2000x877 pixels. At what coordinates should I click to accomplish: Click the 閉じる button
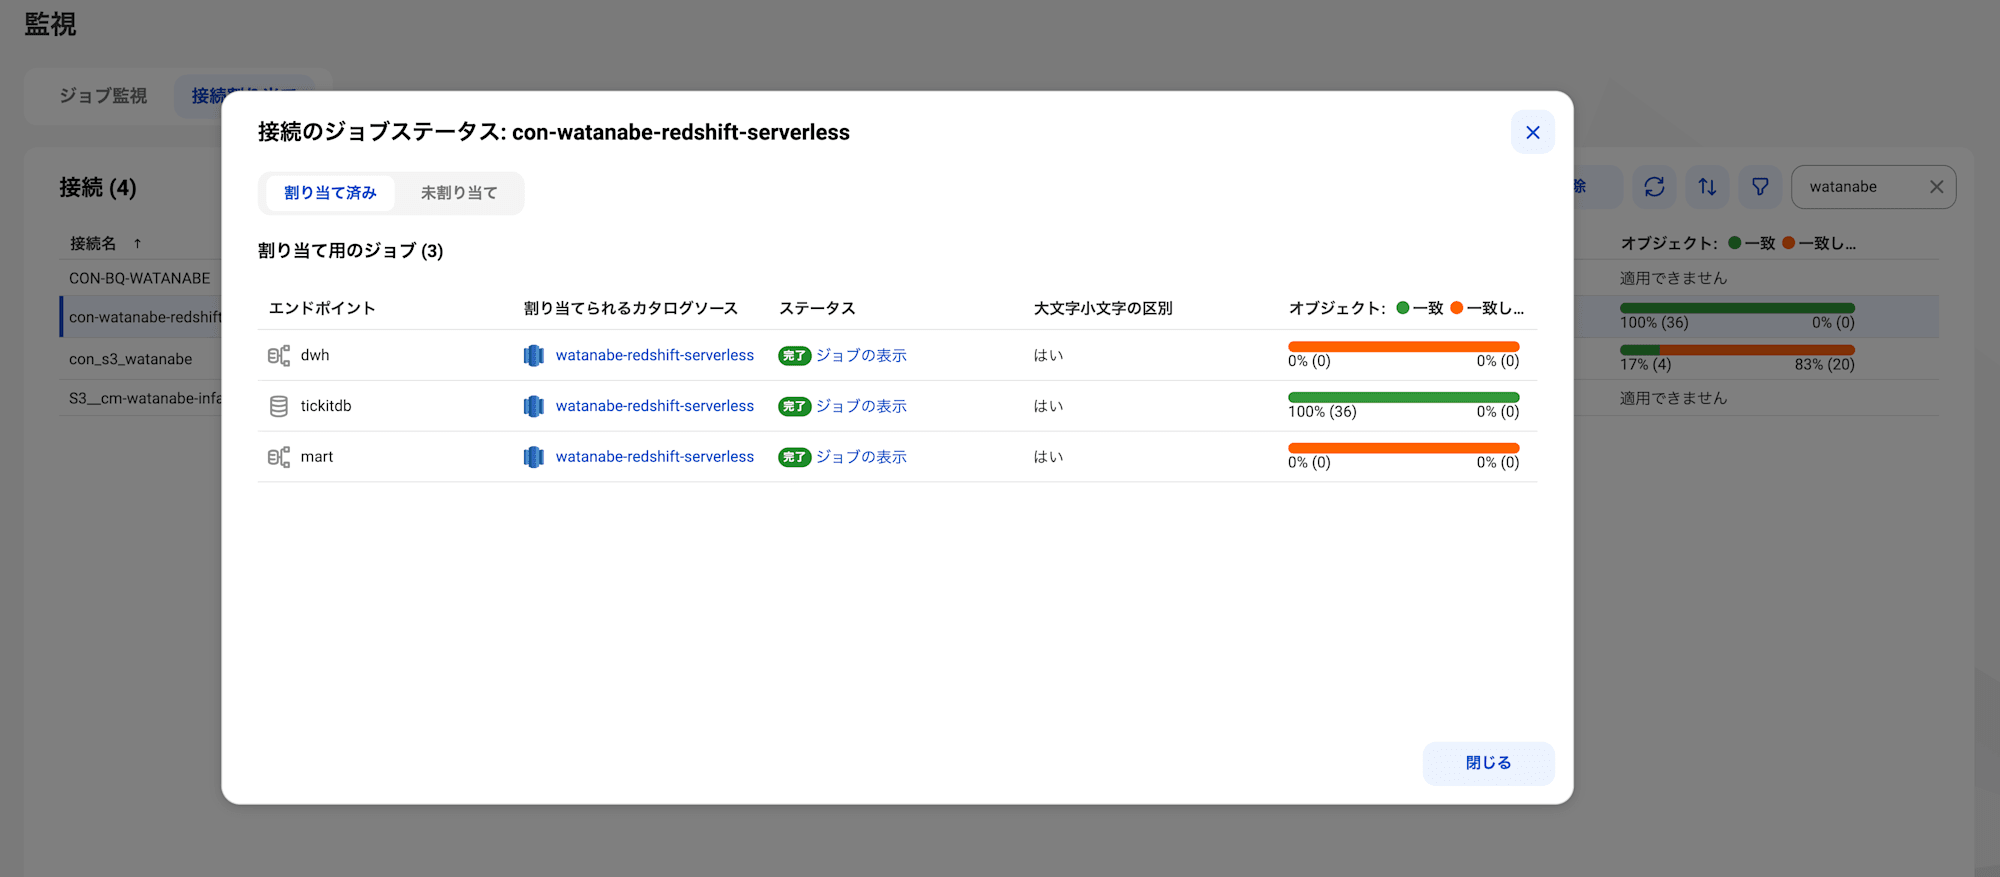[1488, 763]
